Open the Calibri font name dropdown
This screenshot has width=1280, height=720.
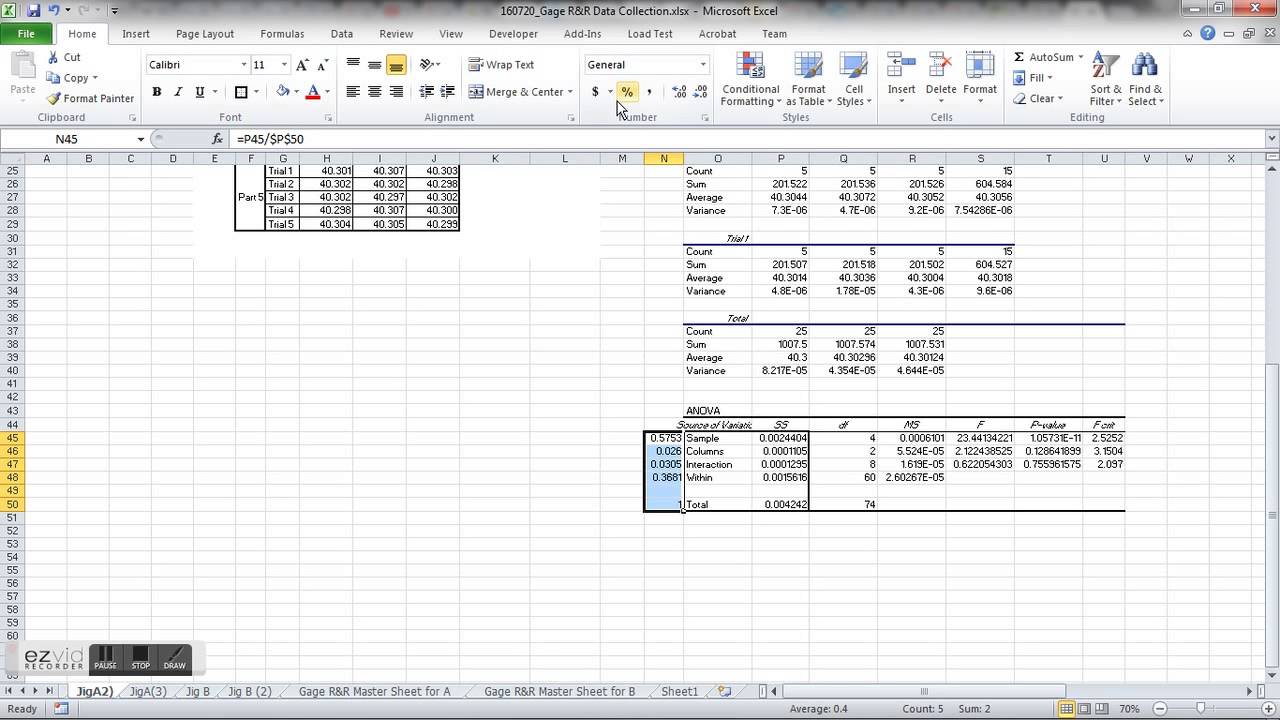[x=243, y=65]
